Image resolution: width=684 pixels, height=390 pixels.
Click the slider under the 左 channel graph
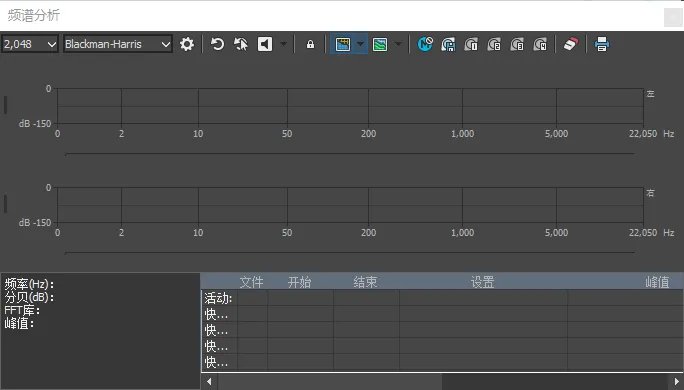349,154
